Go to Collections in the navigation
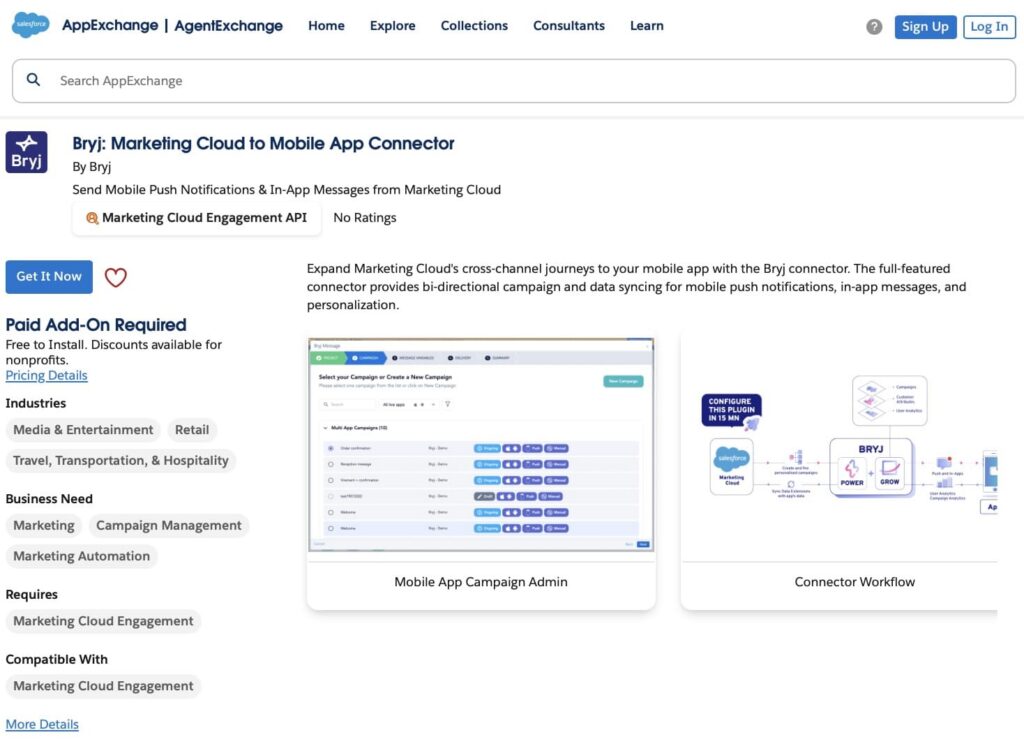This screenshot has width=1024, height=751. (474, 25)
